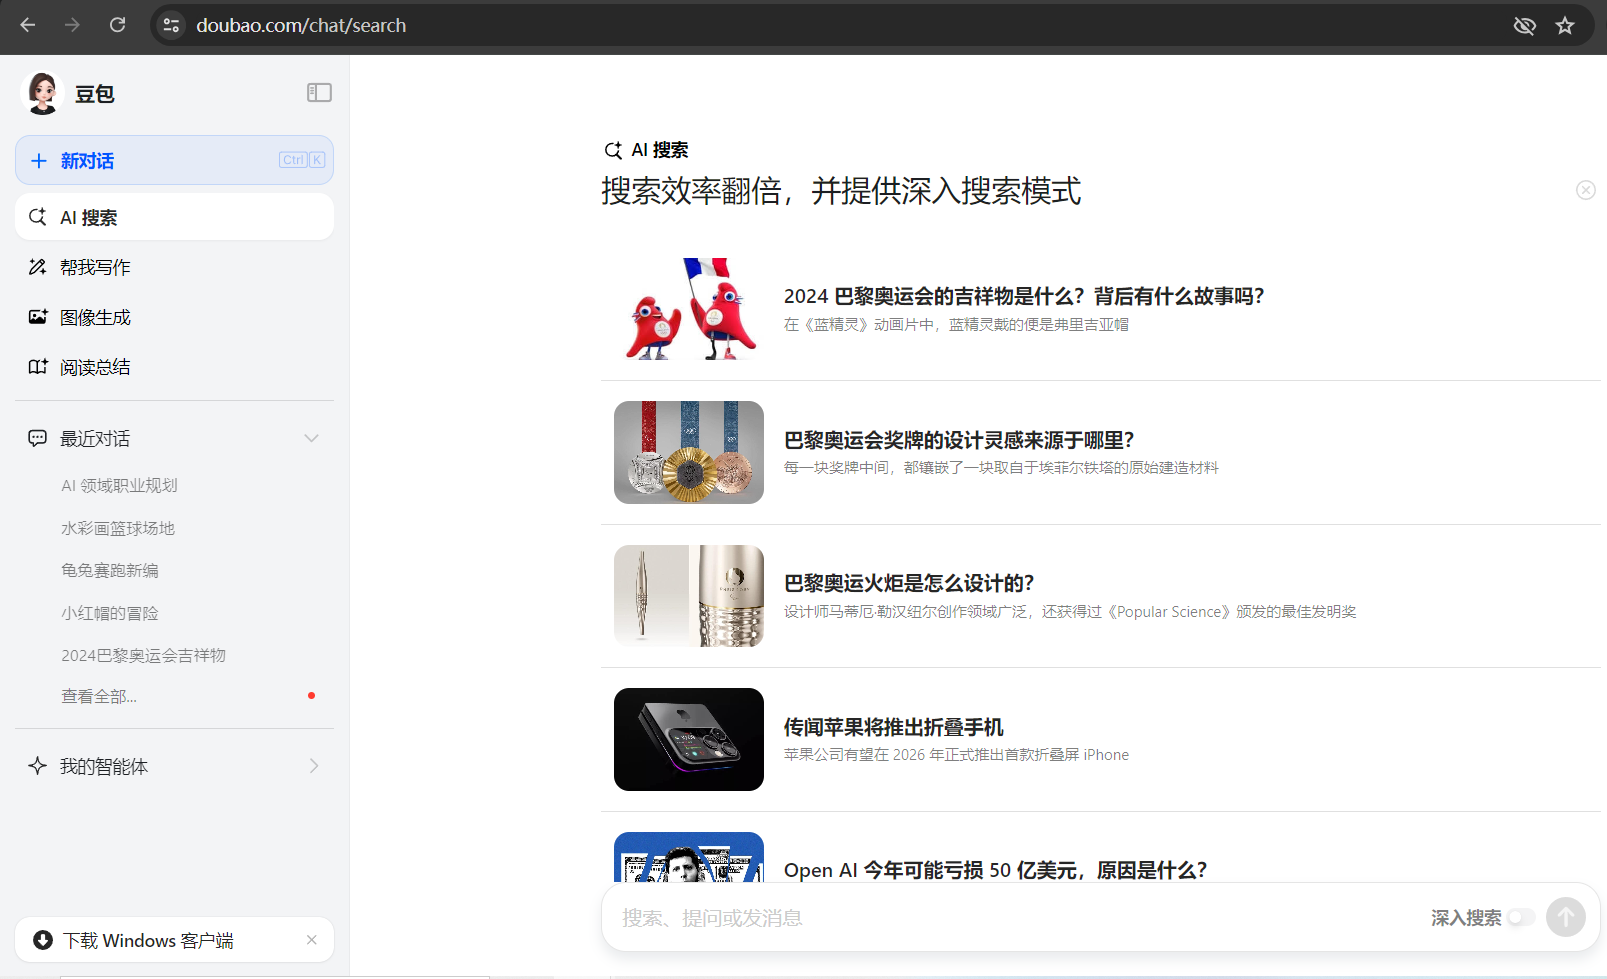This screenshot has height=979, width=1607.
Task: Select the question 巴黎奥运会奖牌的设计灵感来源于哪里
Action: click(959, 440)
